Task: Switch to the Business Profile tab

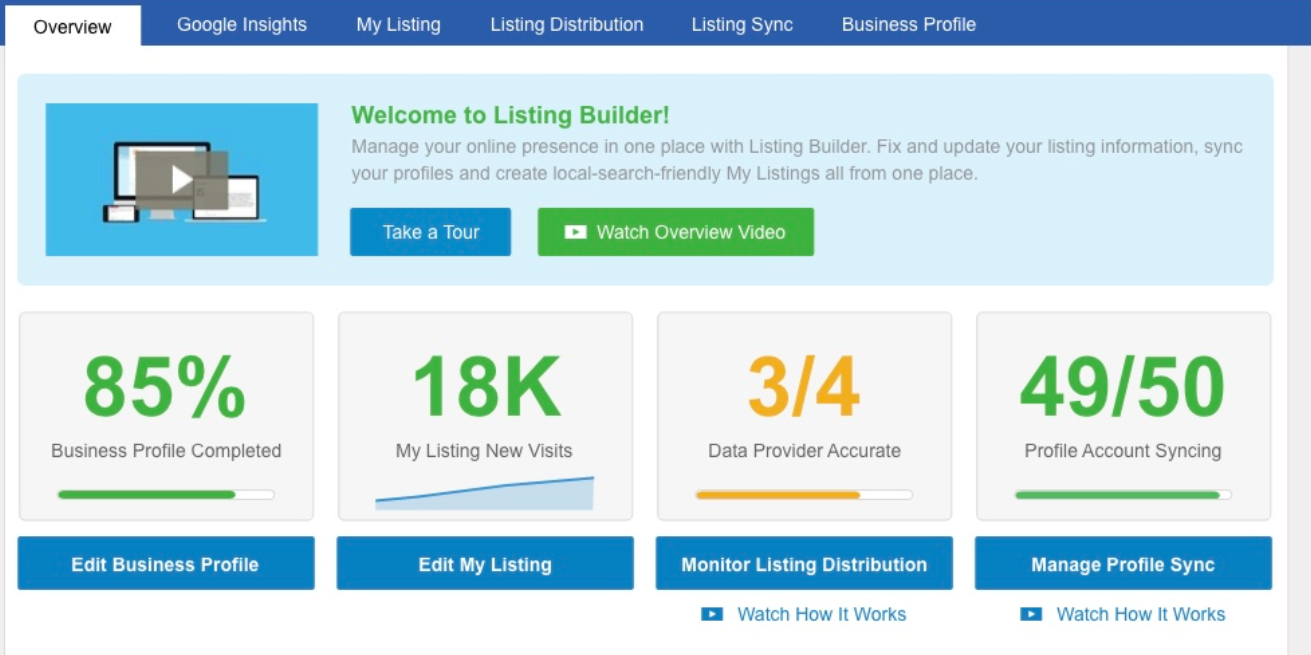Action: tap(908, 25)
